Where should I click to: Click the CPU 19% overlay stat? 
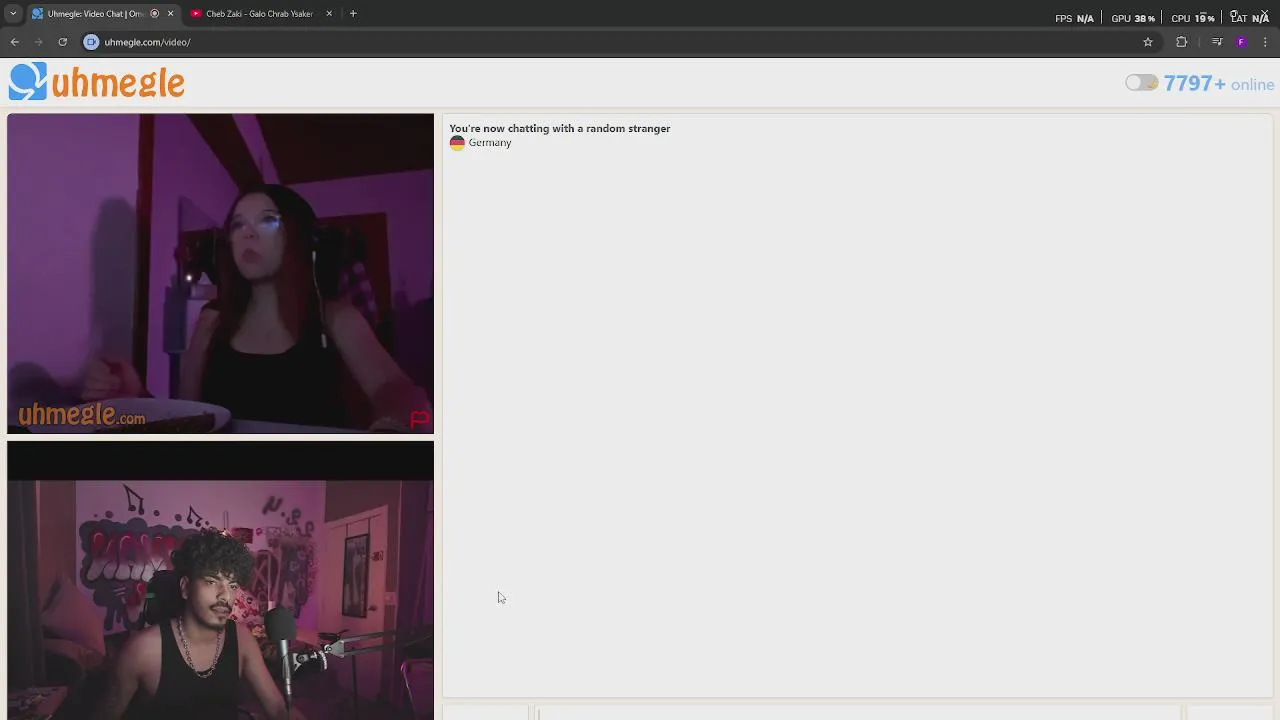1193,18
